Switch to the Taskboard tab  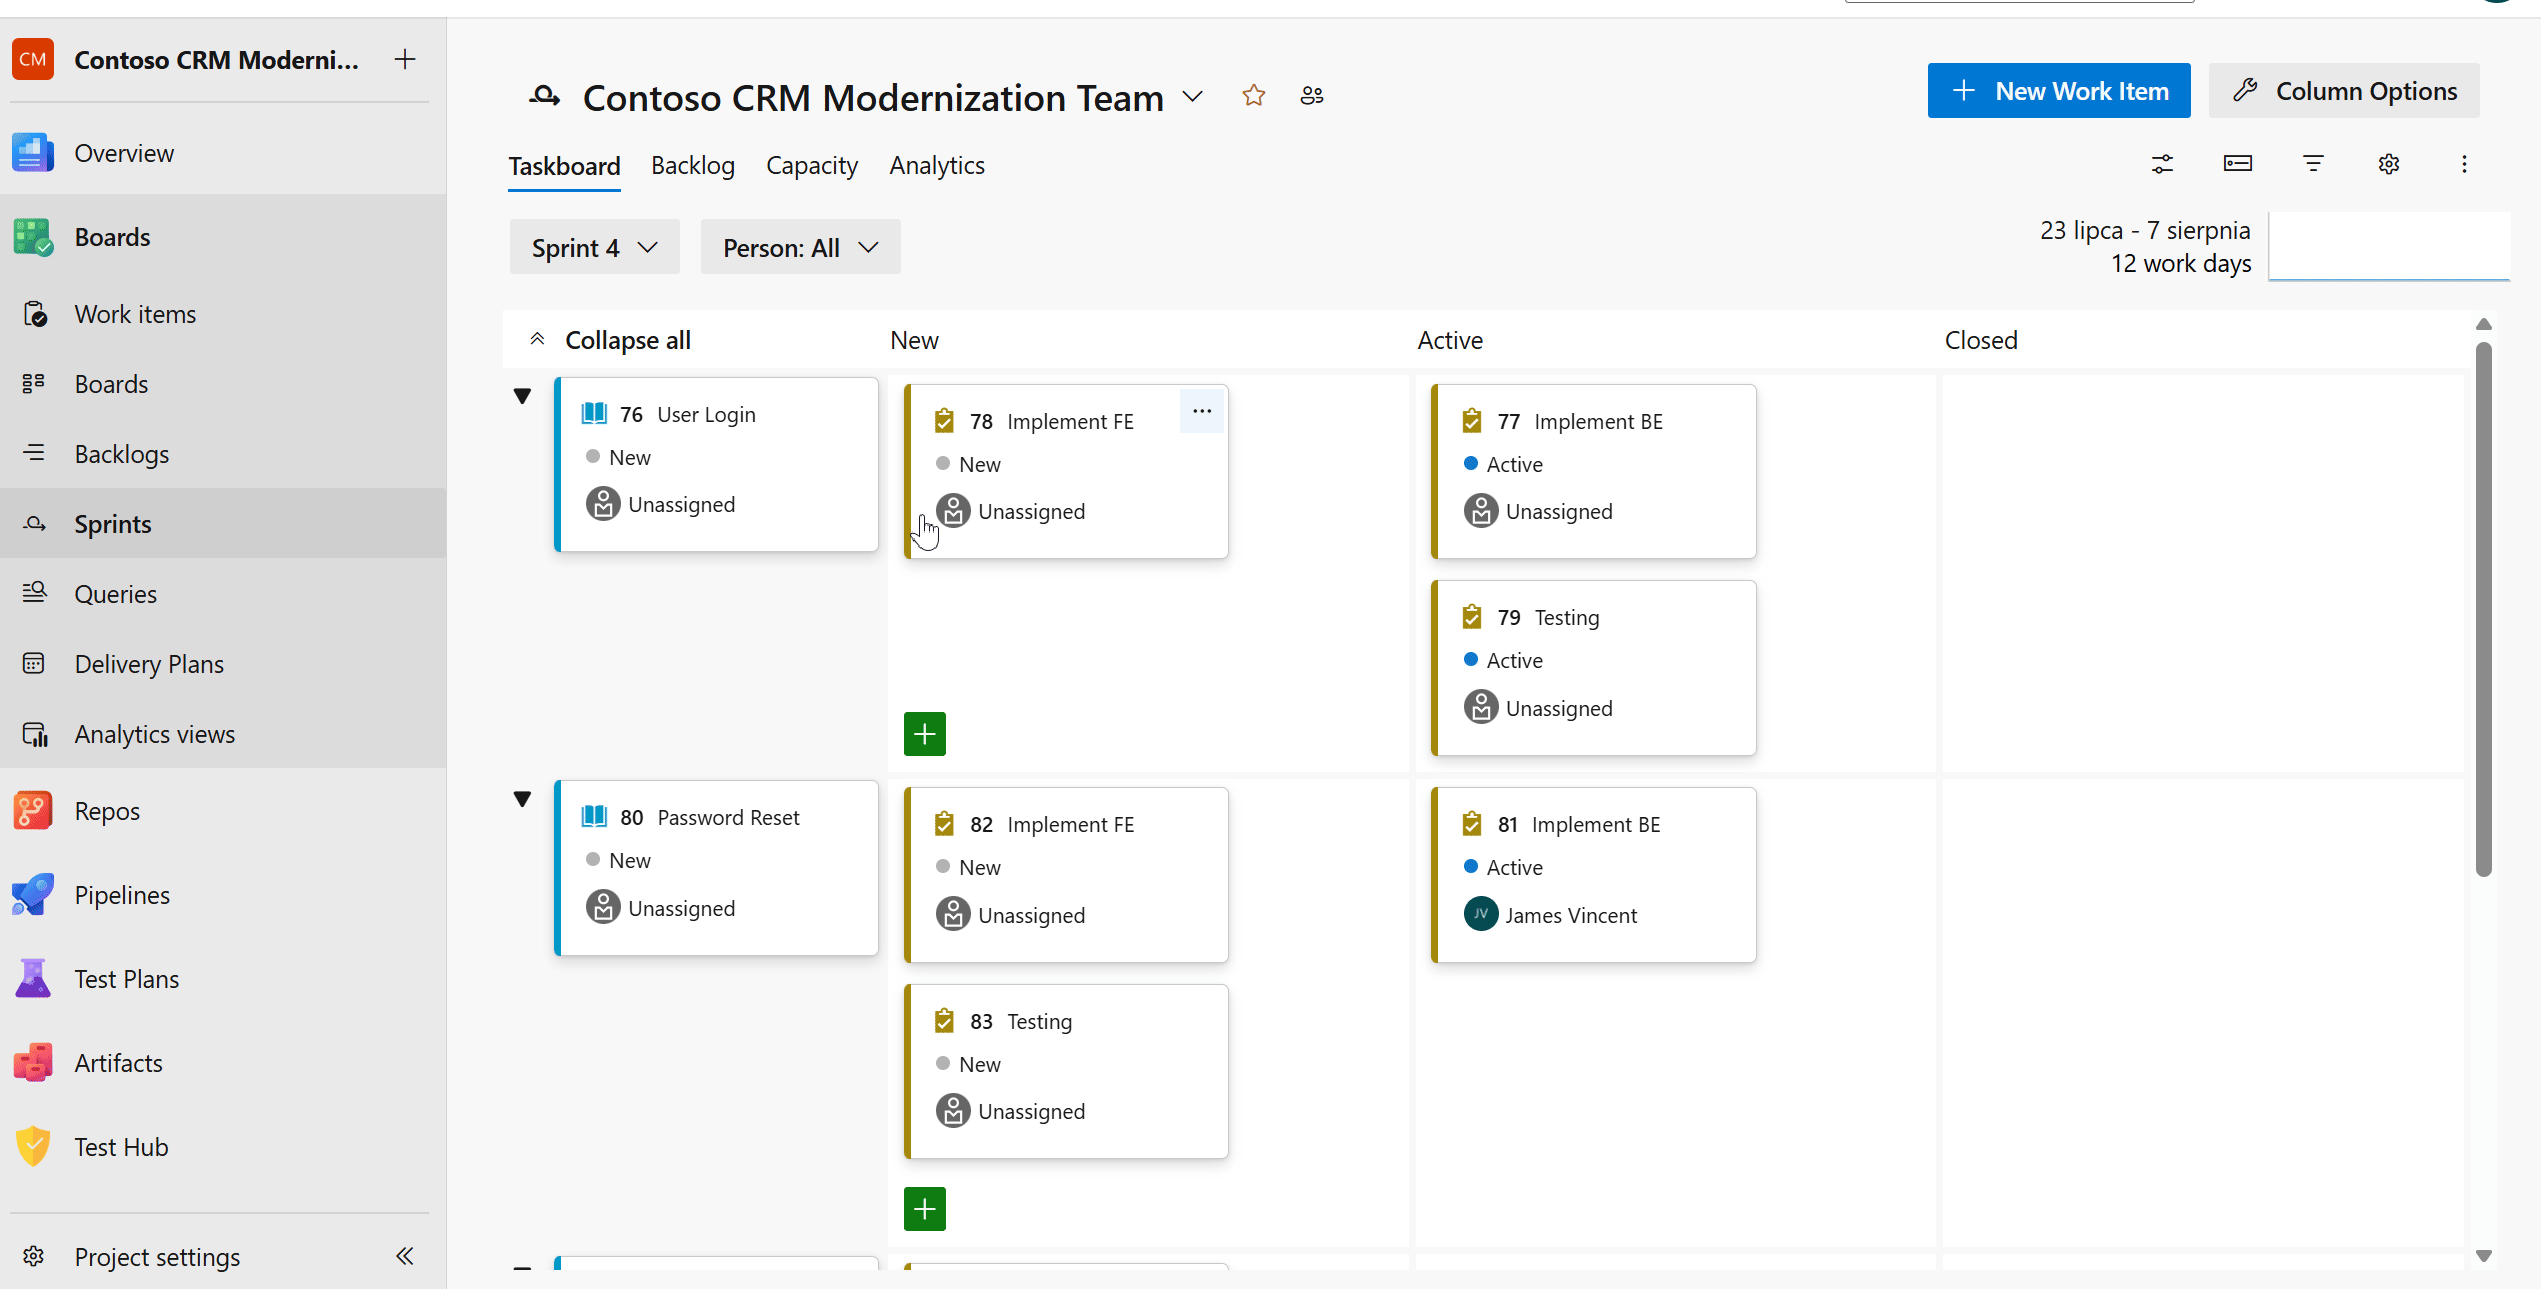click(564, 166)
